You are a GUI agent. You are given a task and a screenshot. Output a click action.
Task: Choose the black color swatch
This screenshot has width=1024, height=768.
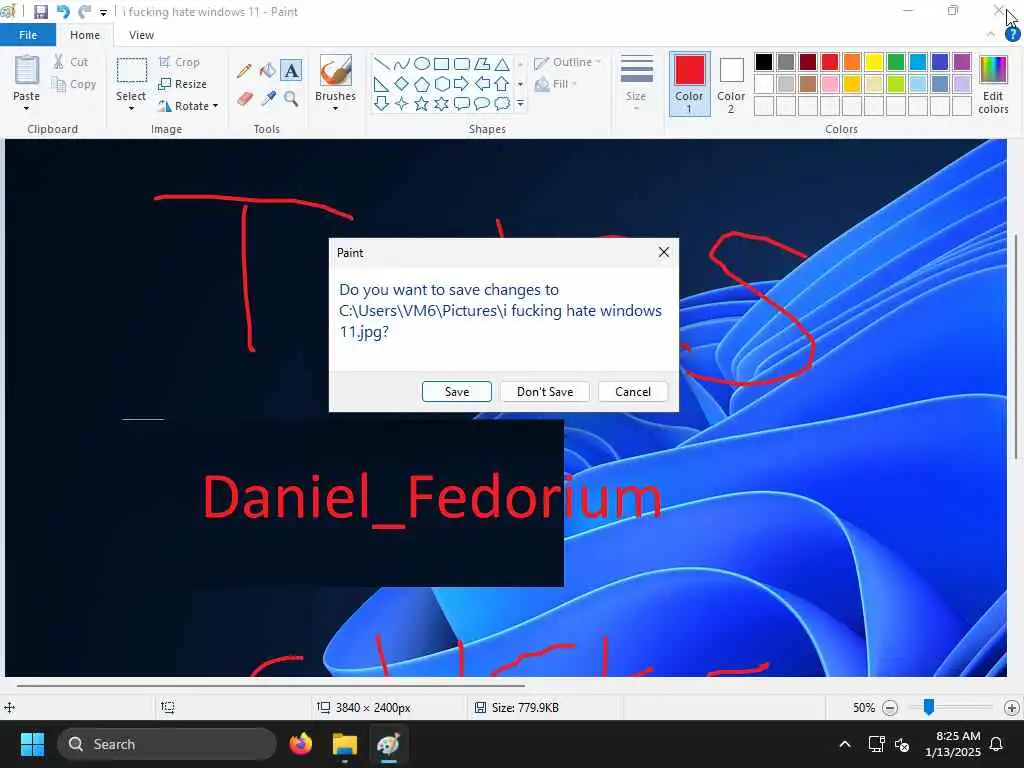pyautogui.click(x=763, y=62)
